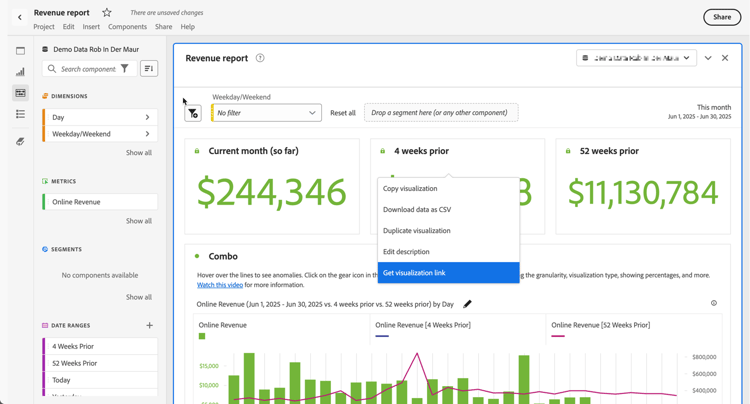This screenshot has width=750, height=404.
Task: Click the pencil edit icon by chart title
Action: coord(467,304)
